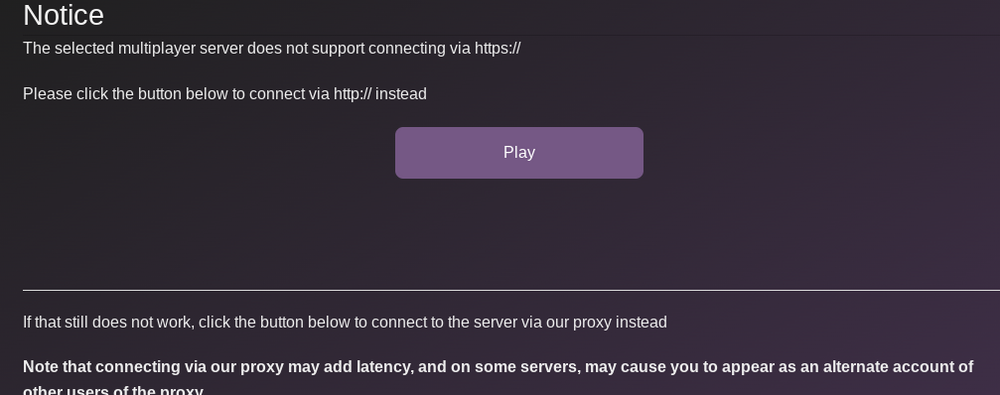Click "The selected" at the first sentence start
The height and width of the screenshot is (395, 1000).
68,48
